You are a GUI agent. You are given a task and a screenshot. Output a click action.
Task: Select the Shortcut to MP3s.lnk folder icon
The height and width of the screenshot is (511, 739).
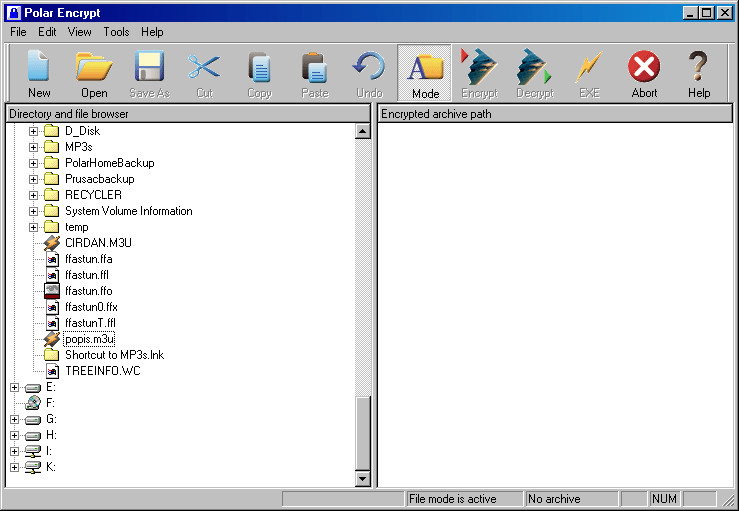coord(52,354)
